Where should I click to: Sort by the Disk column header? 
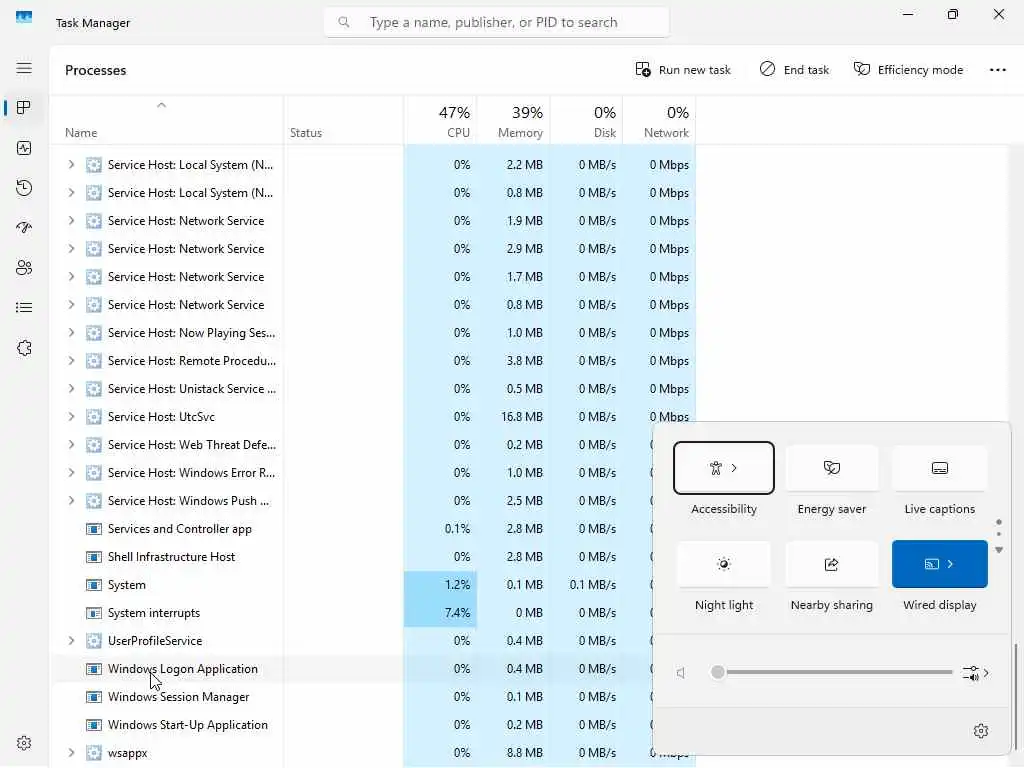tap(586, 121)
